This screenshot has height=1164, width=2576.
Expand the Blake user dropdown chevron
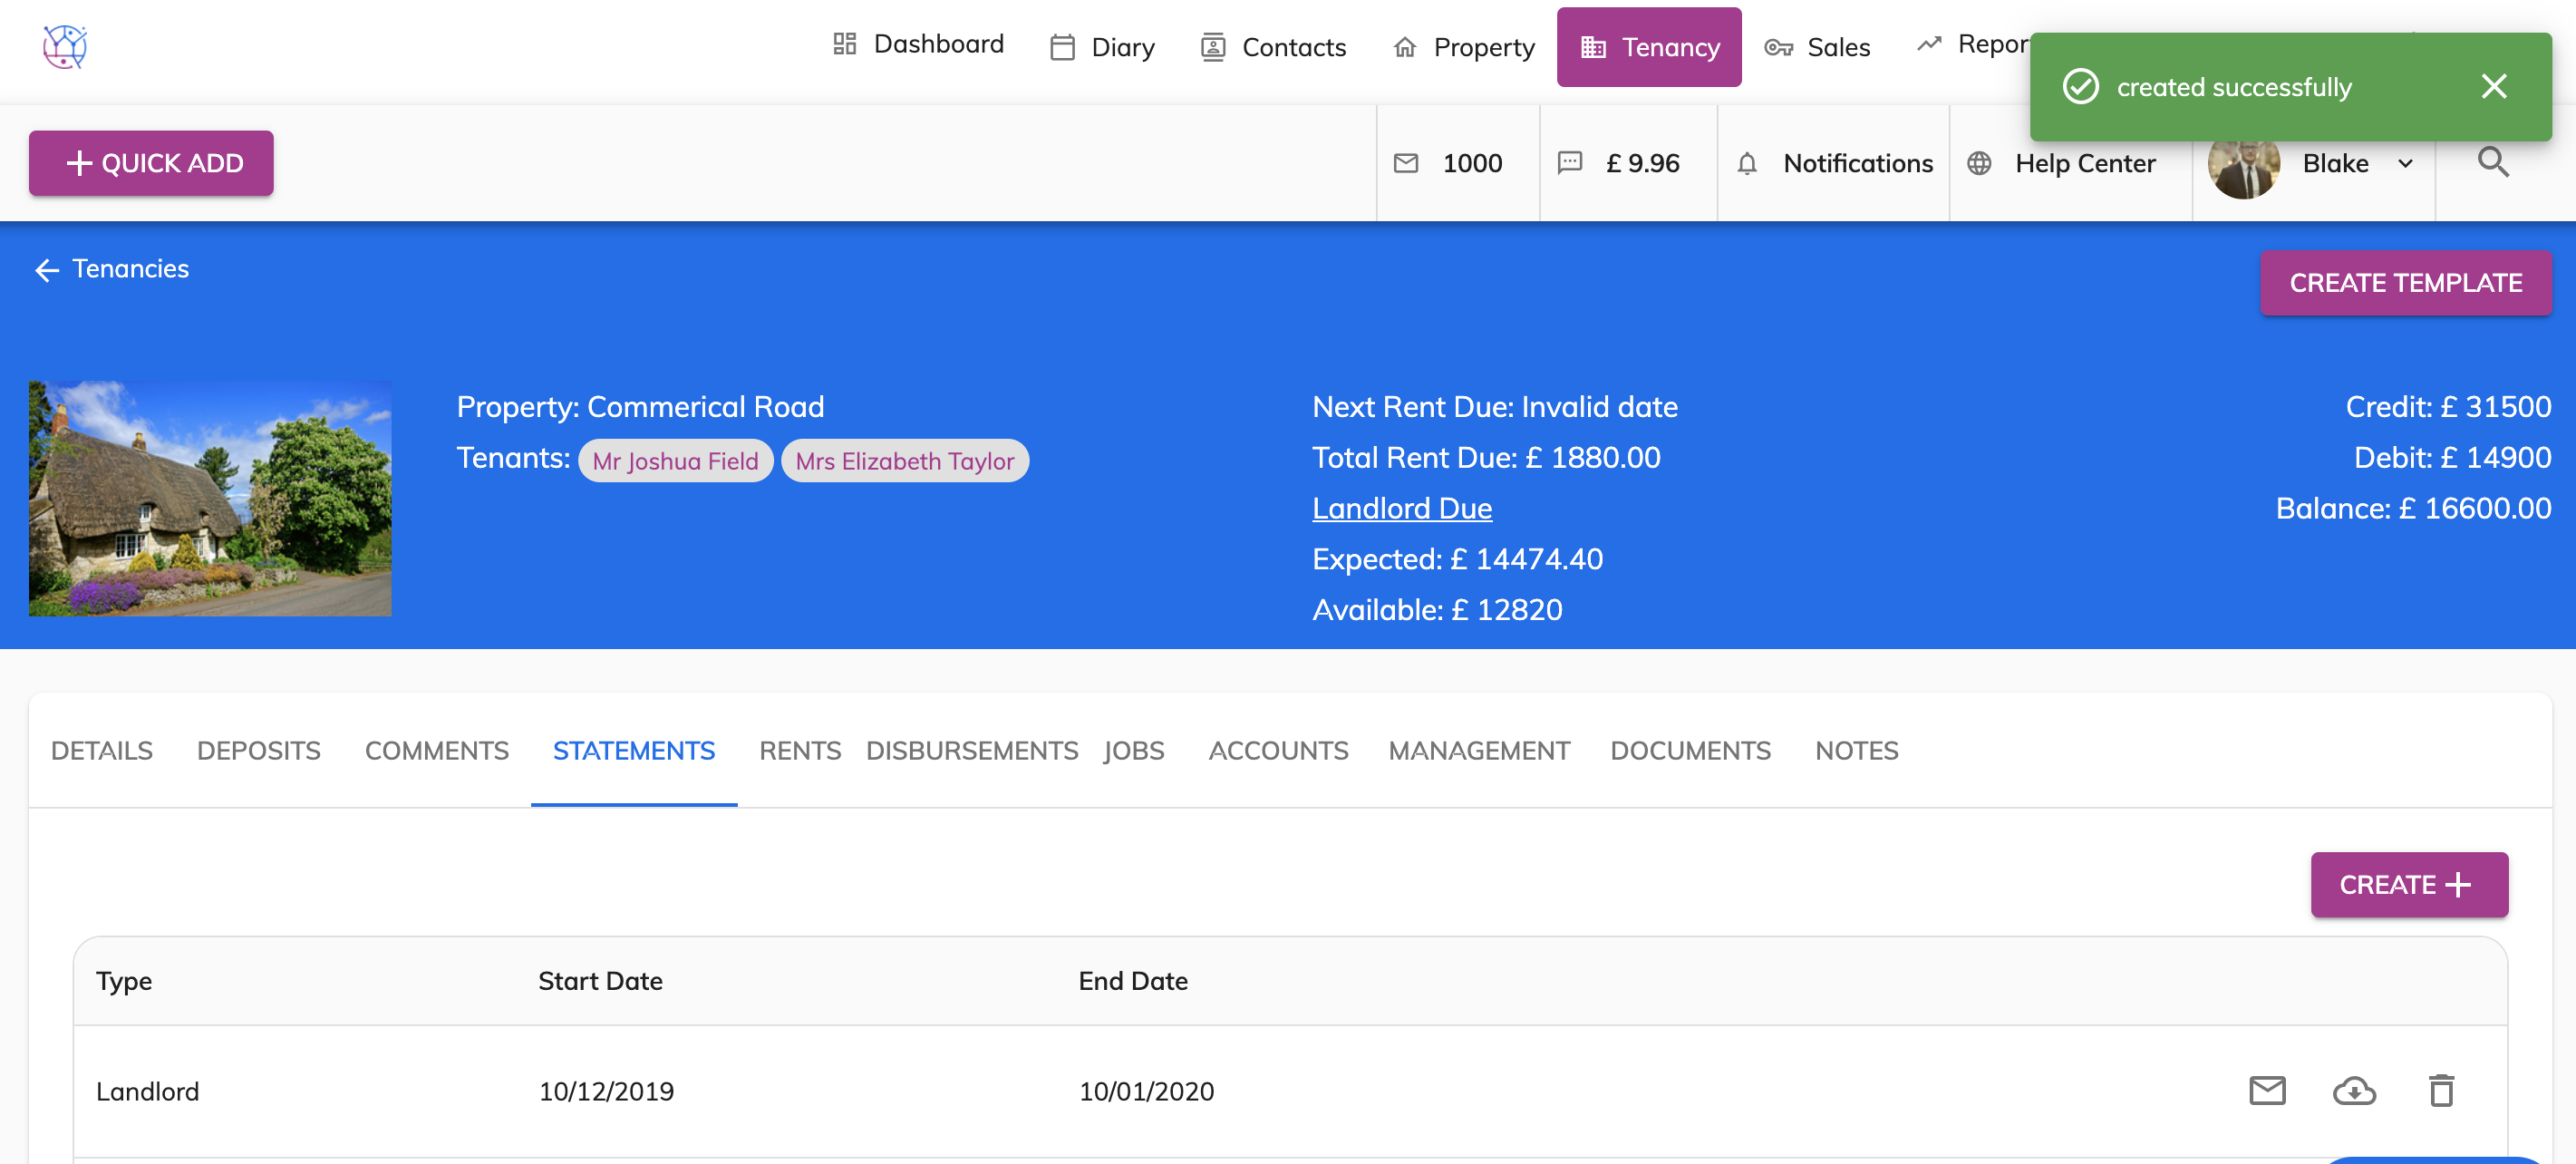[2405, 164]
